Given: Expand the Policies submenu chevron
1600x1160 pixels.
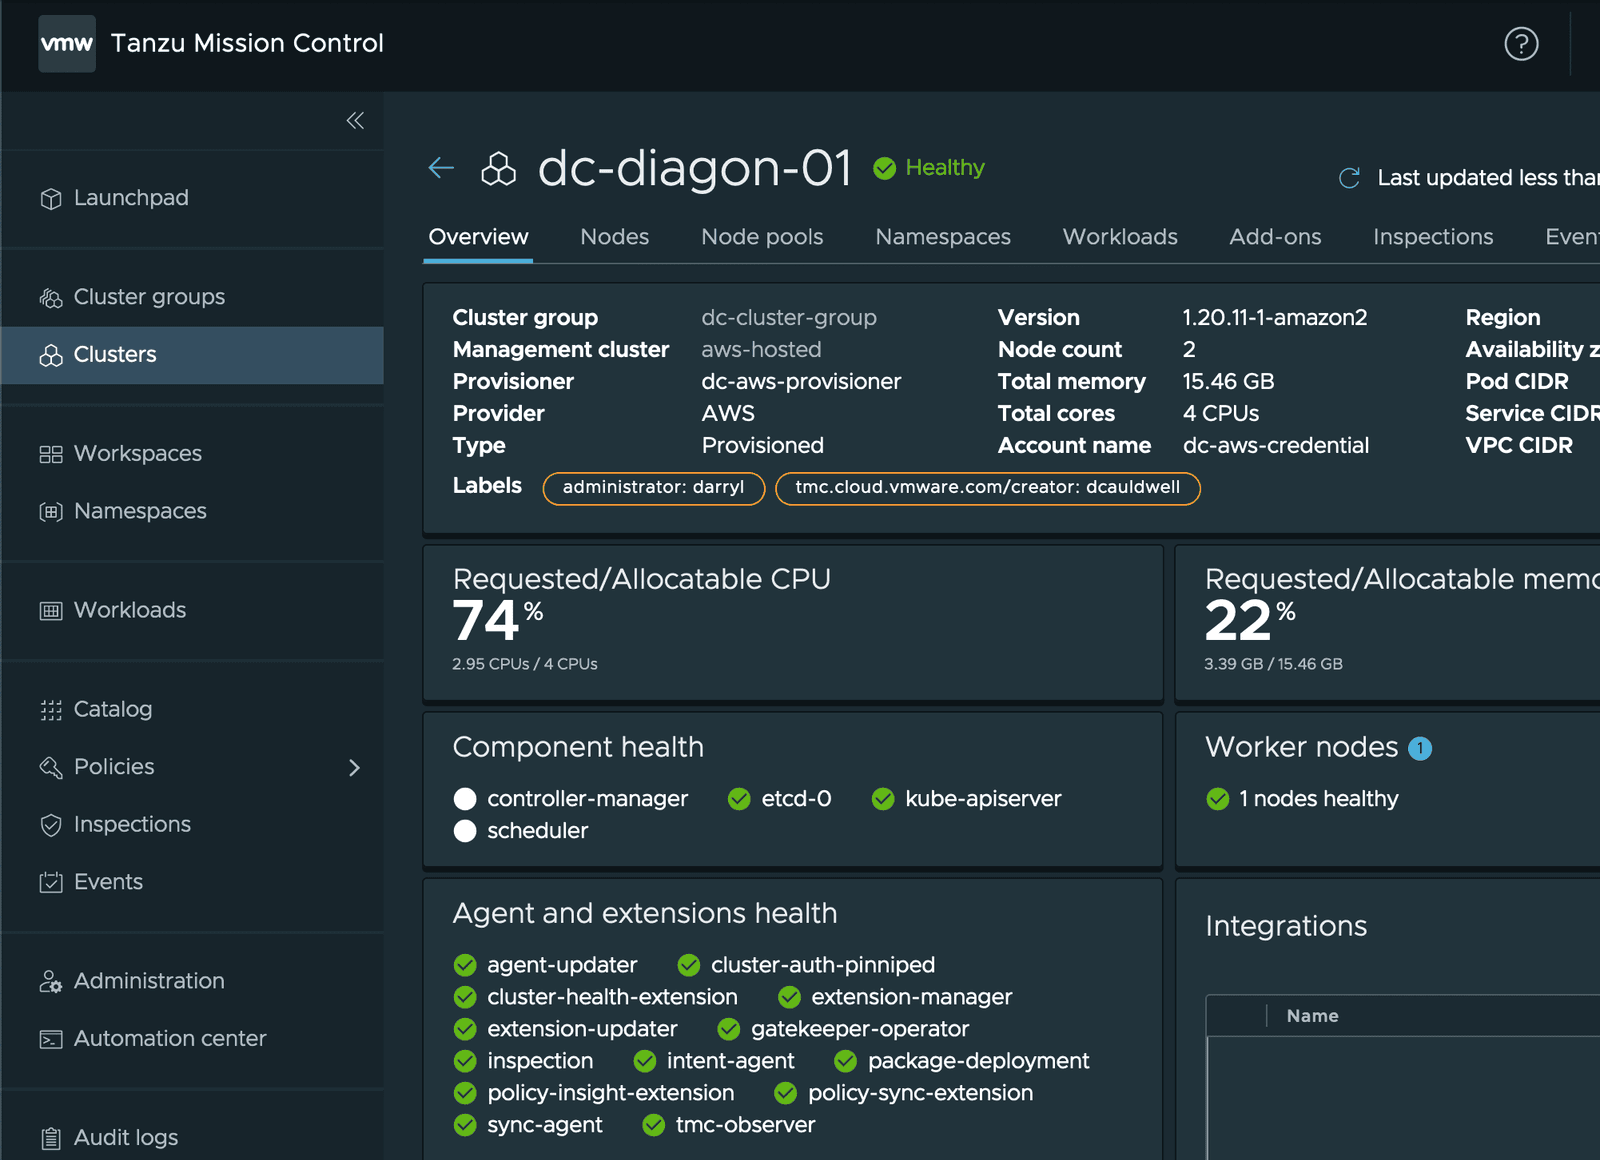Looking at the screenshot, I should (355, 767).
